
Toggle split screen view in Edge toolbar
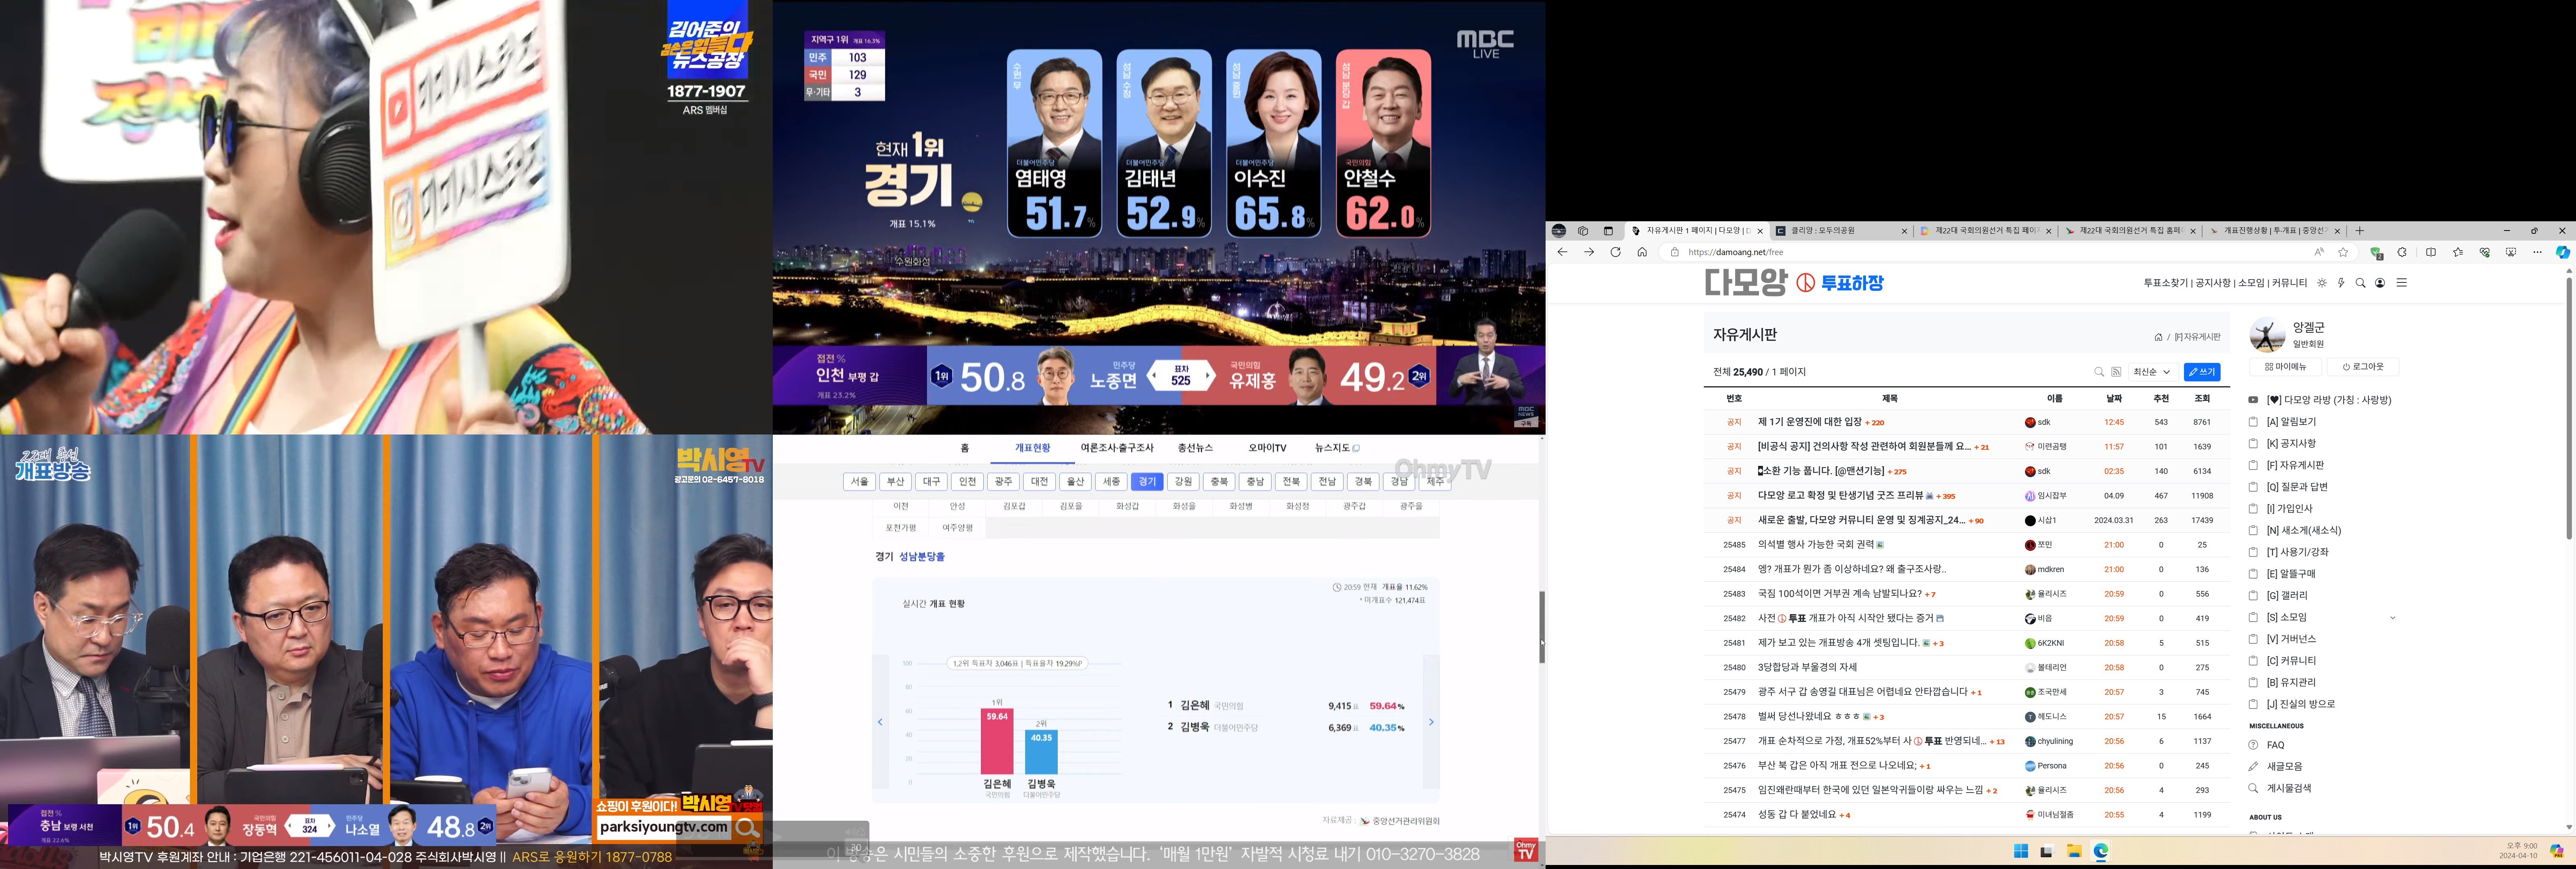2431,252
